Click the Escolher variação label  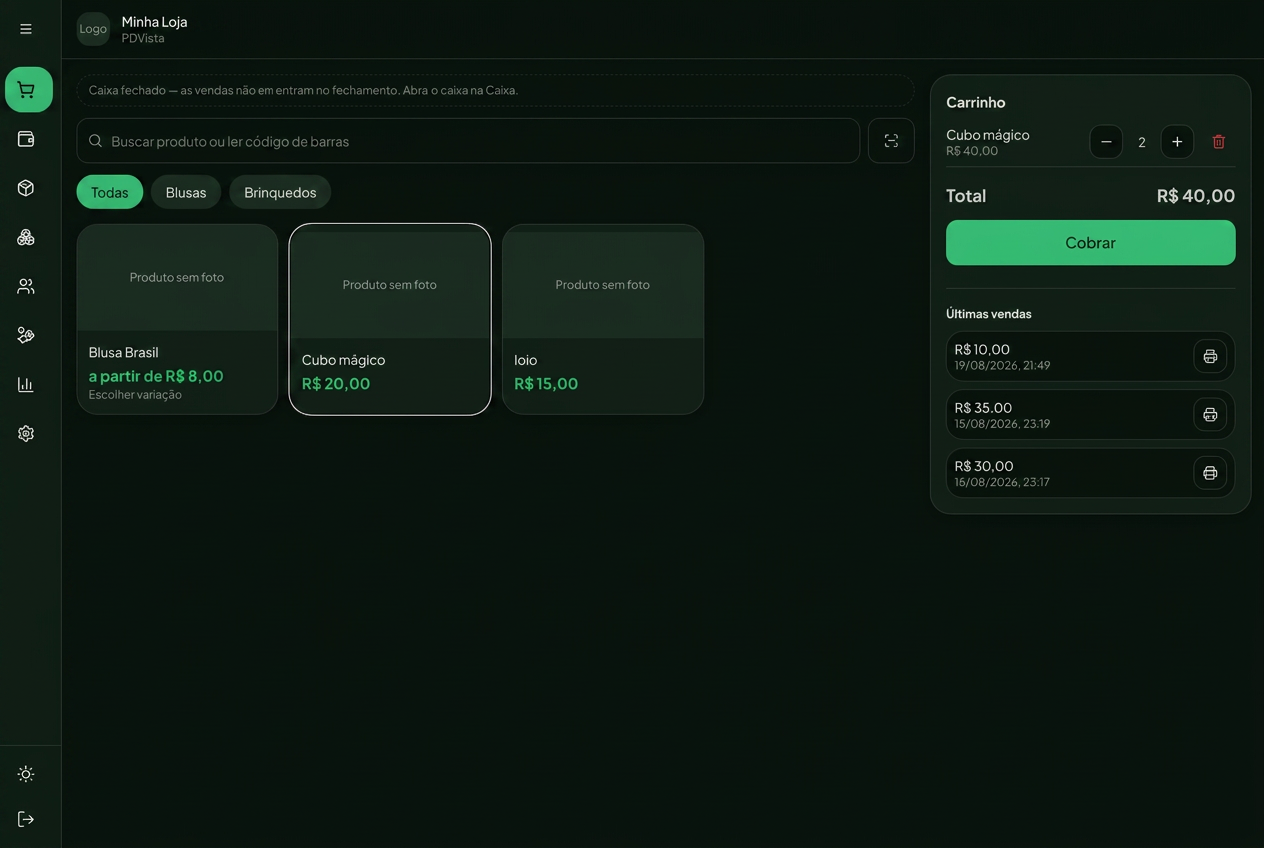click(x=135, y=395)
